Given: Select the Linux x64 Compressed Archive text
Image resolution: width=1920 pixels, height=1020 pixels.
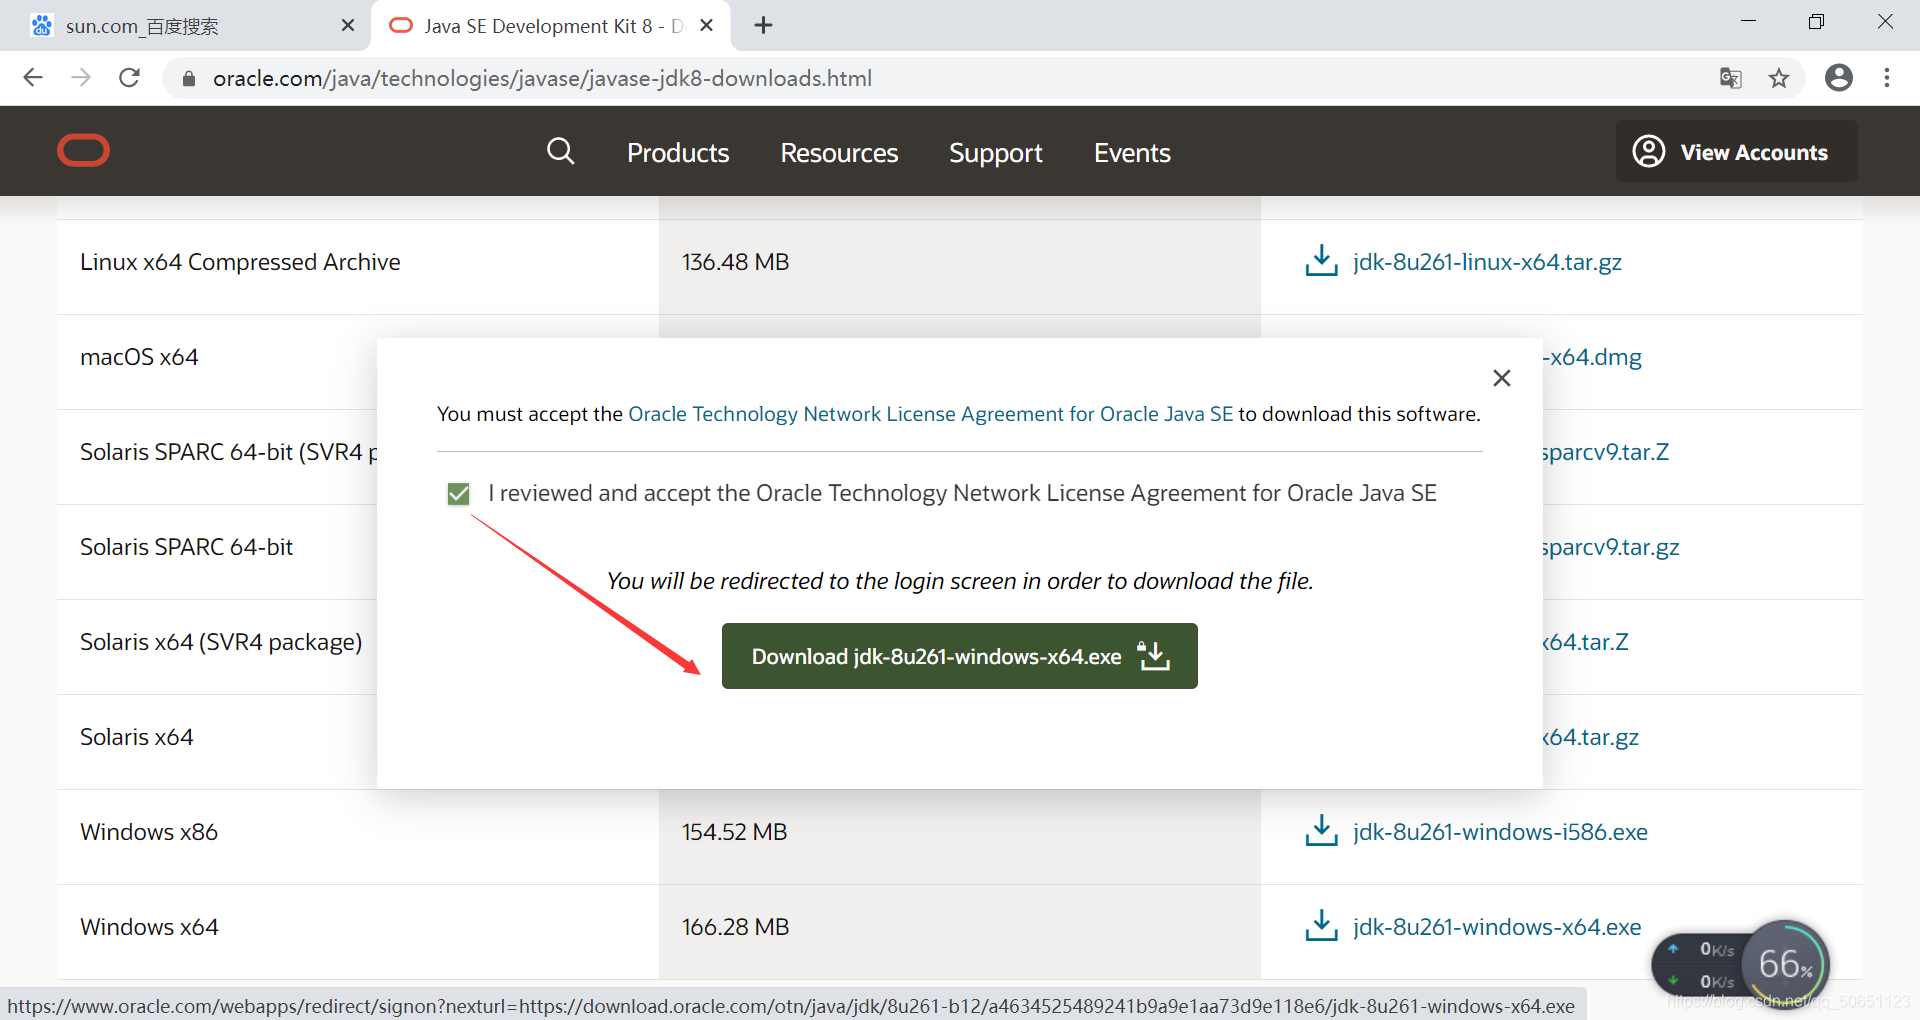Looking at the screenshot, I should pyautogui.click(x=240, y=262).
